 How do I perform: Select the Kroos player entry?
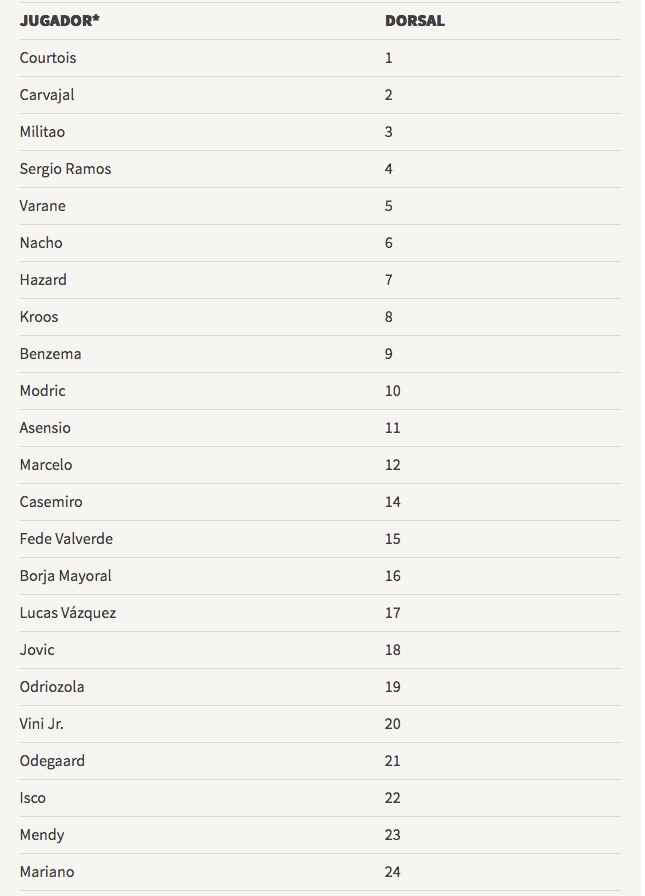pyautogui.click(x=39, y=317)
